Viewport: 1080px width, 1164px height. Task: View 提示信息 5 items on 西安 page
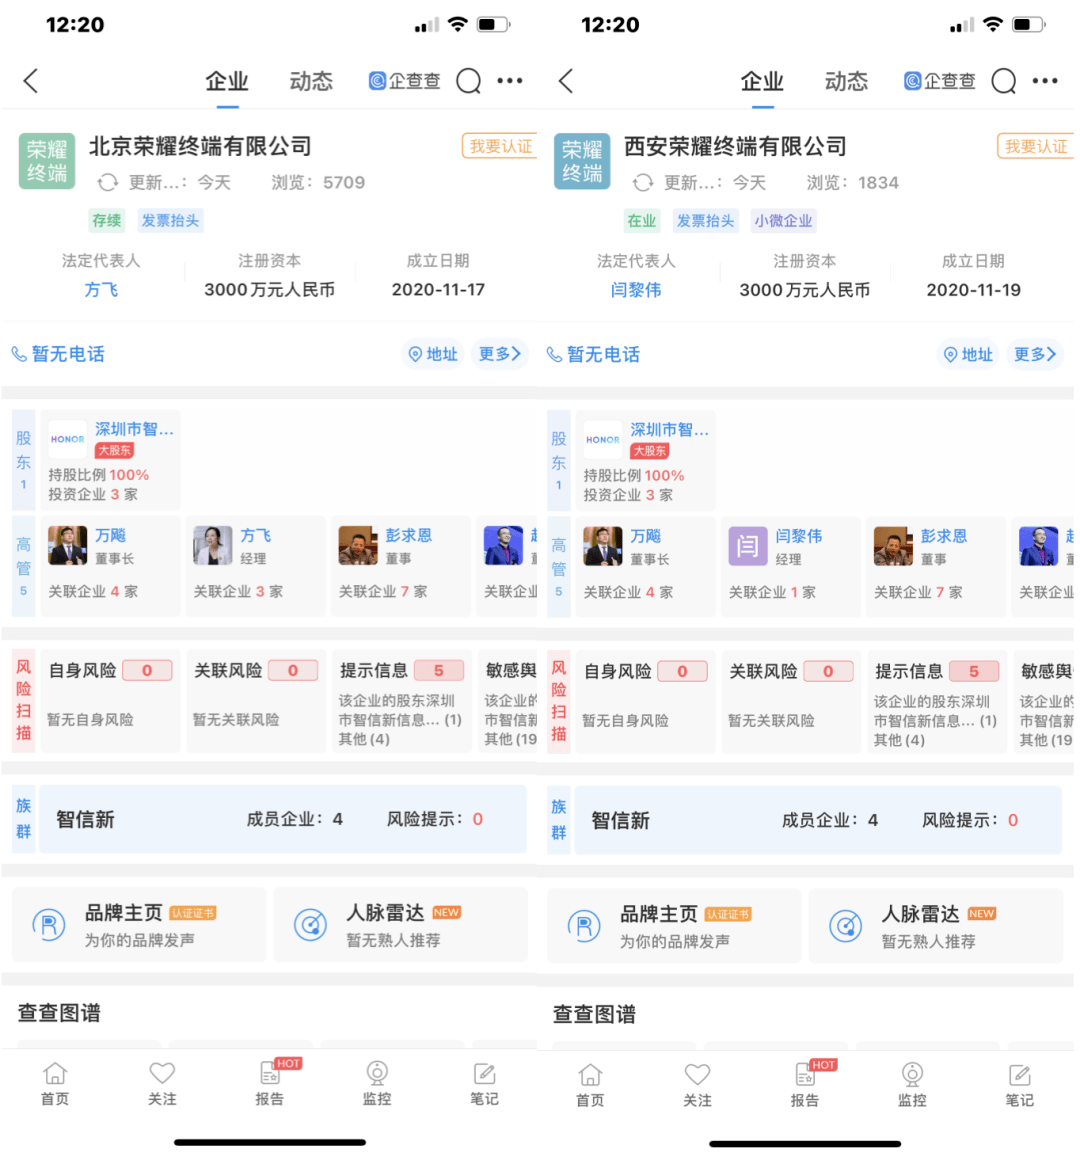click(x=936, y=702)
